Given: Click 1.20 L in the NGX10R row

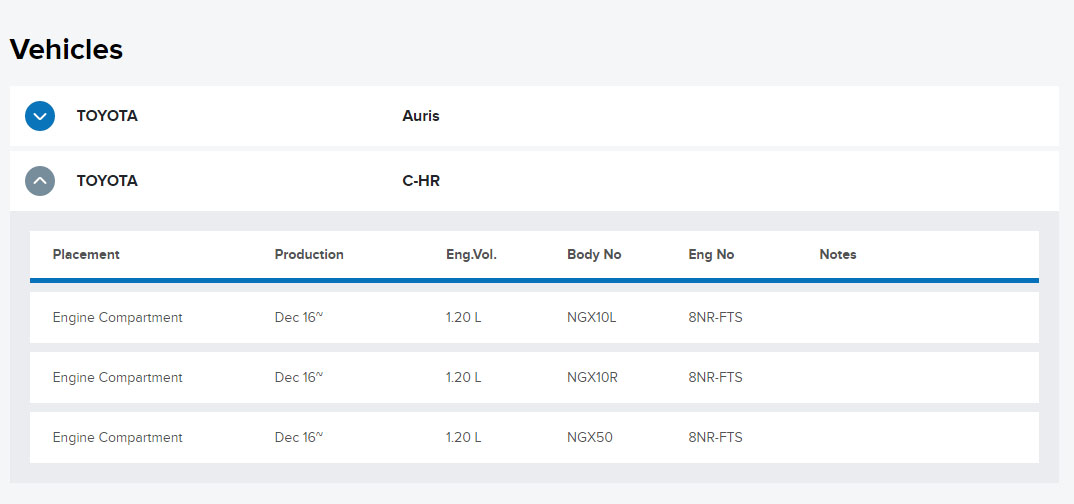Looking at the screenshot, I should [464, 377].
